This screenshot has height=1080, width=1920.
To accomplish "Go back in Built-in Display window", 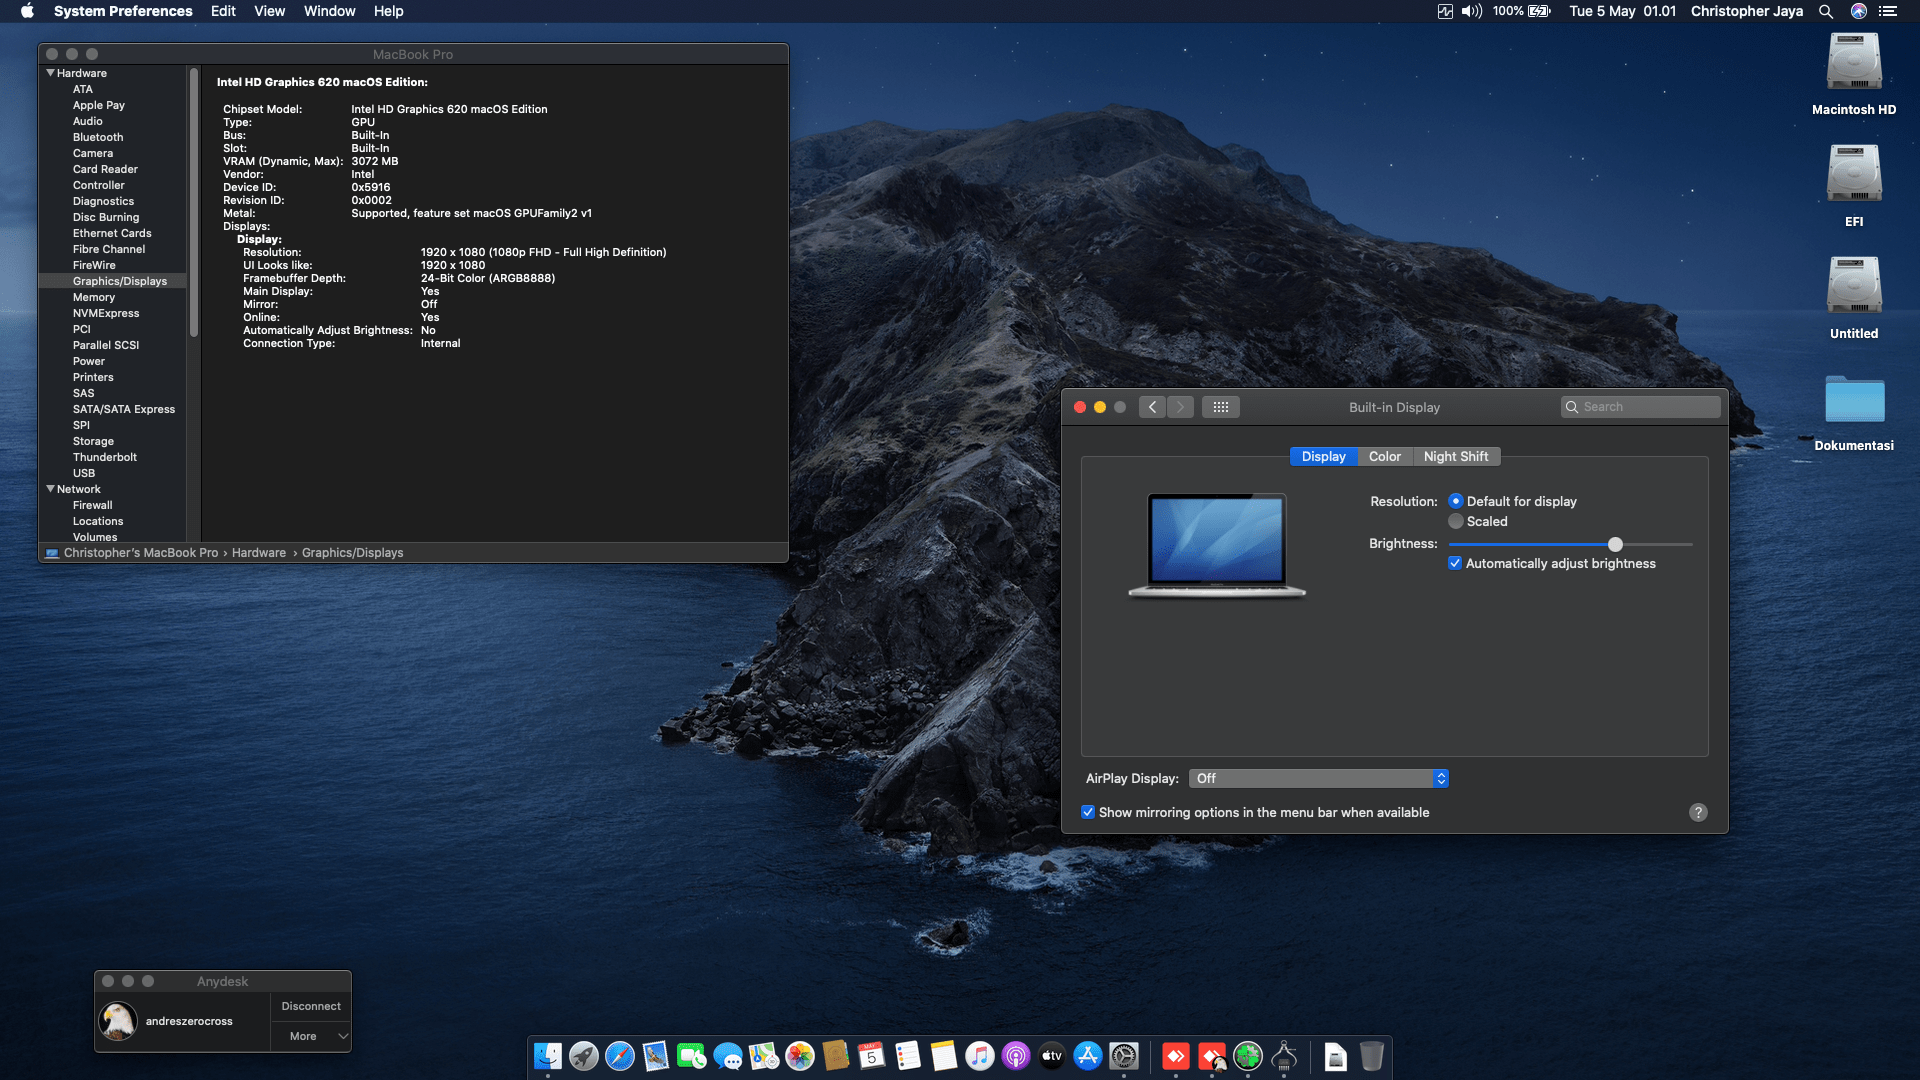I will pos(1152,407).
